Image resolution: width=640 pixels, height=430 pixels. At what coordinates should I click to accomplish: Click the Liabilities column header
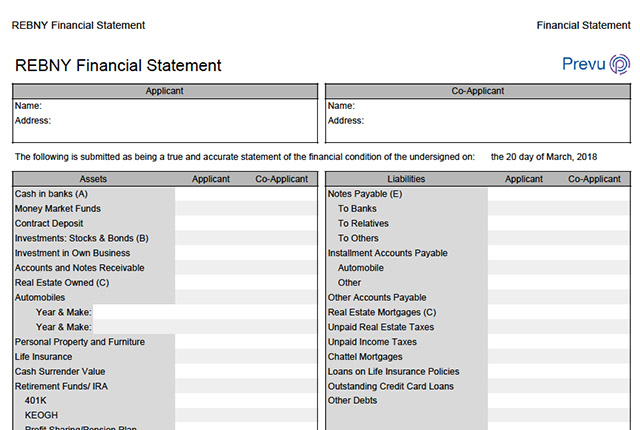pos(406,179)
